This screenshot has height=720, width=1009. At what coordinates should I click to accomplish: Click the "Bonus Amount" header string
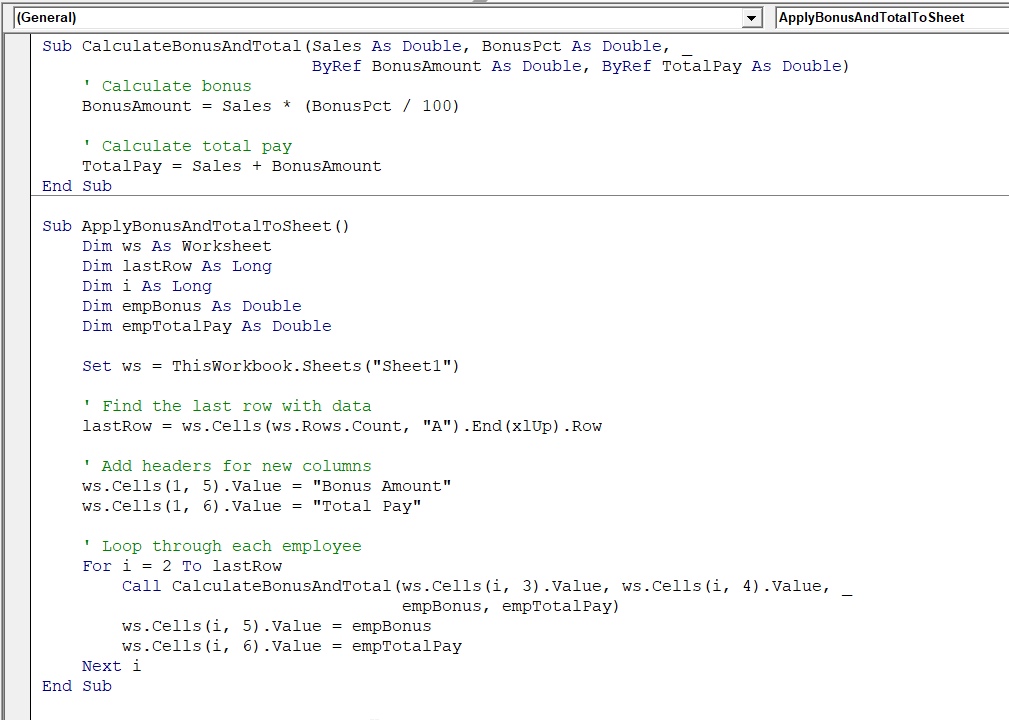[x=381, y=486]
